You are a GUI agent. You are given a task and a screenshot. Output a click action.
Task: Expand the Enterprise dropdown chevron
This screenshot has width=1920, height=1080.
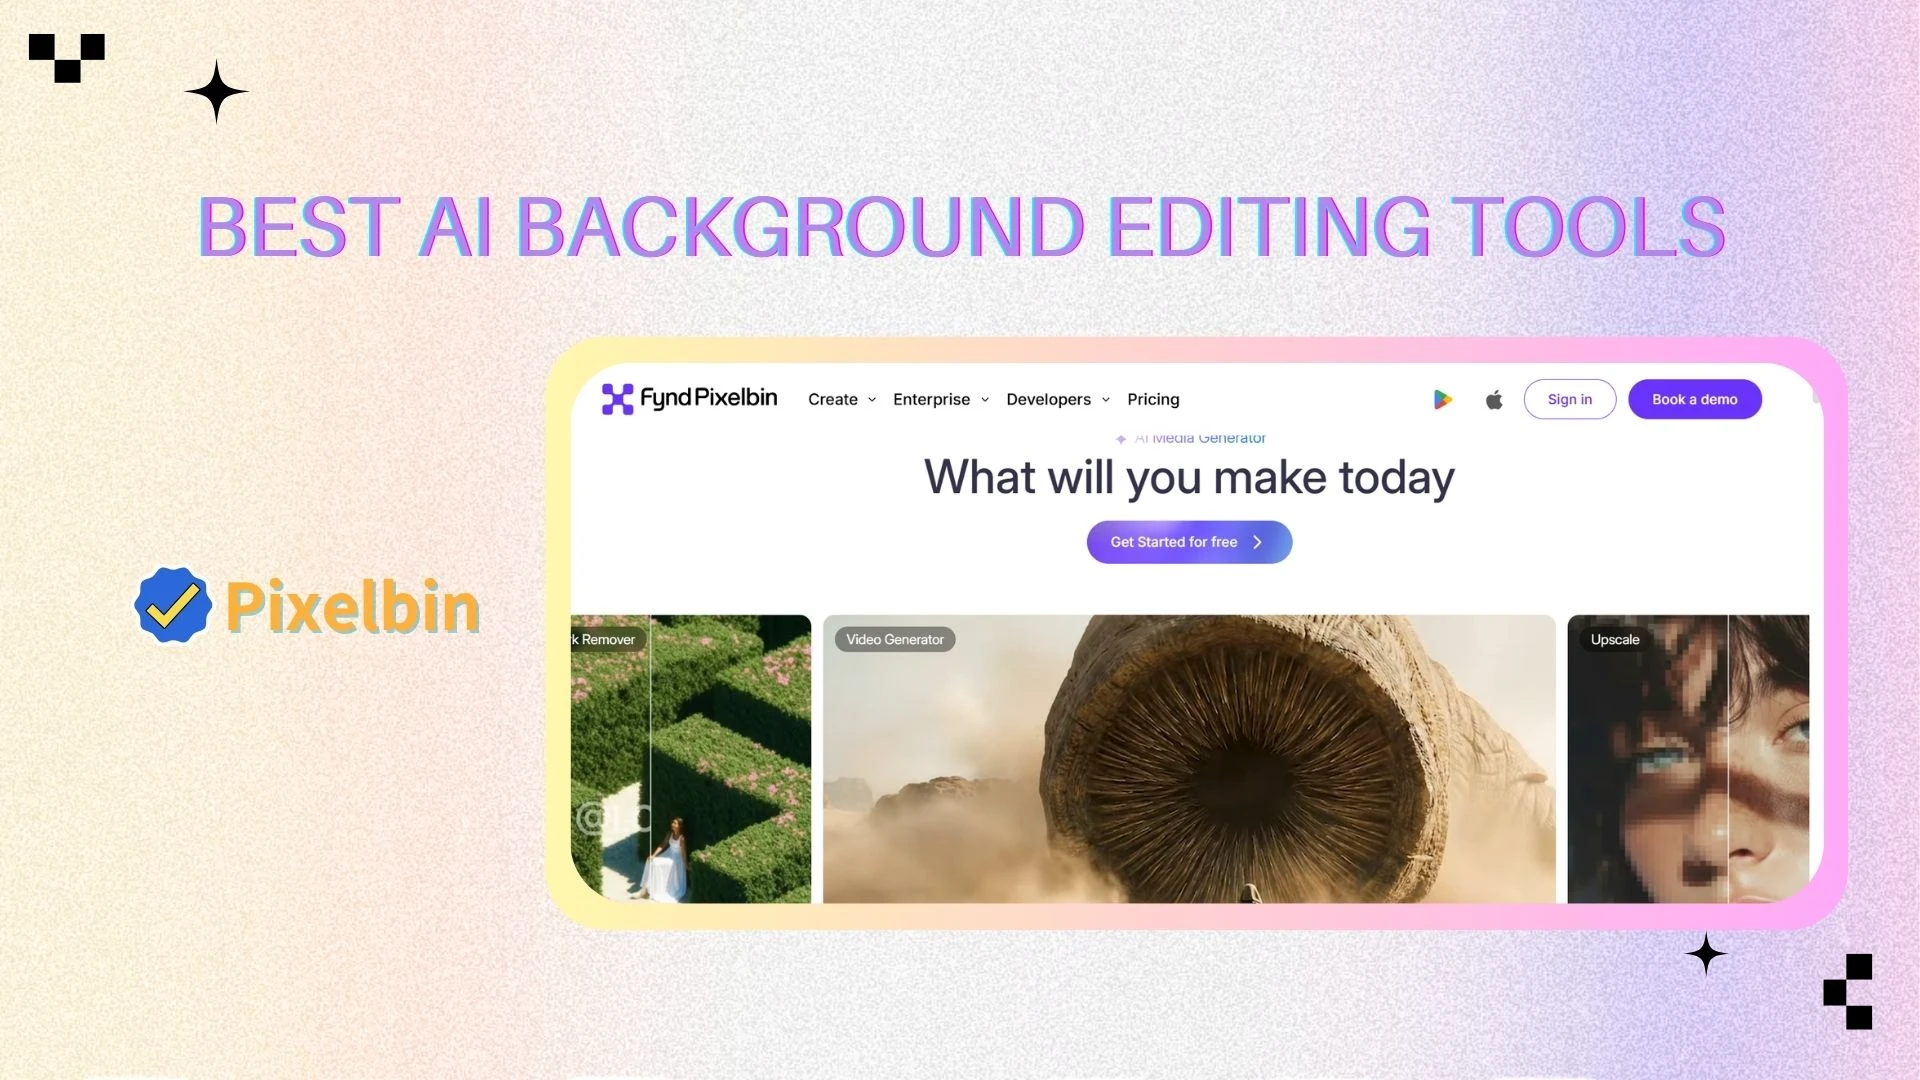985,400
